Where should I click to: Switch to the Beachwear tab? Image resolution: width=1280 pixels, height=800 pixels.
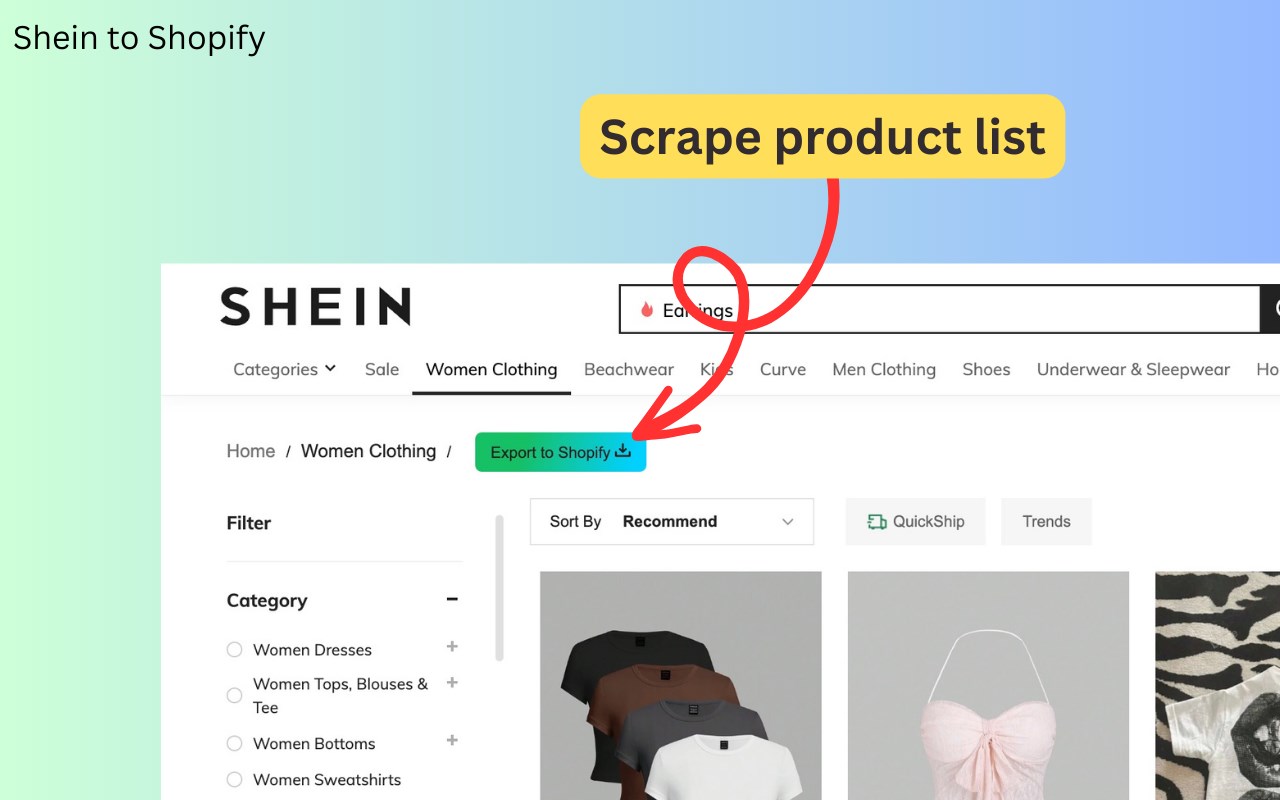tap(629, 369)
